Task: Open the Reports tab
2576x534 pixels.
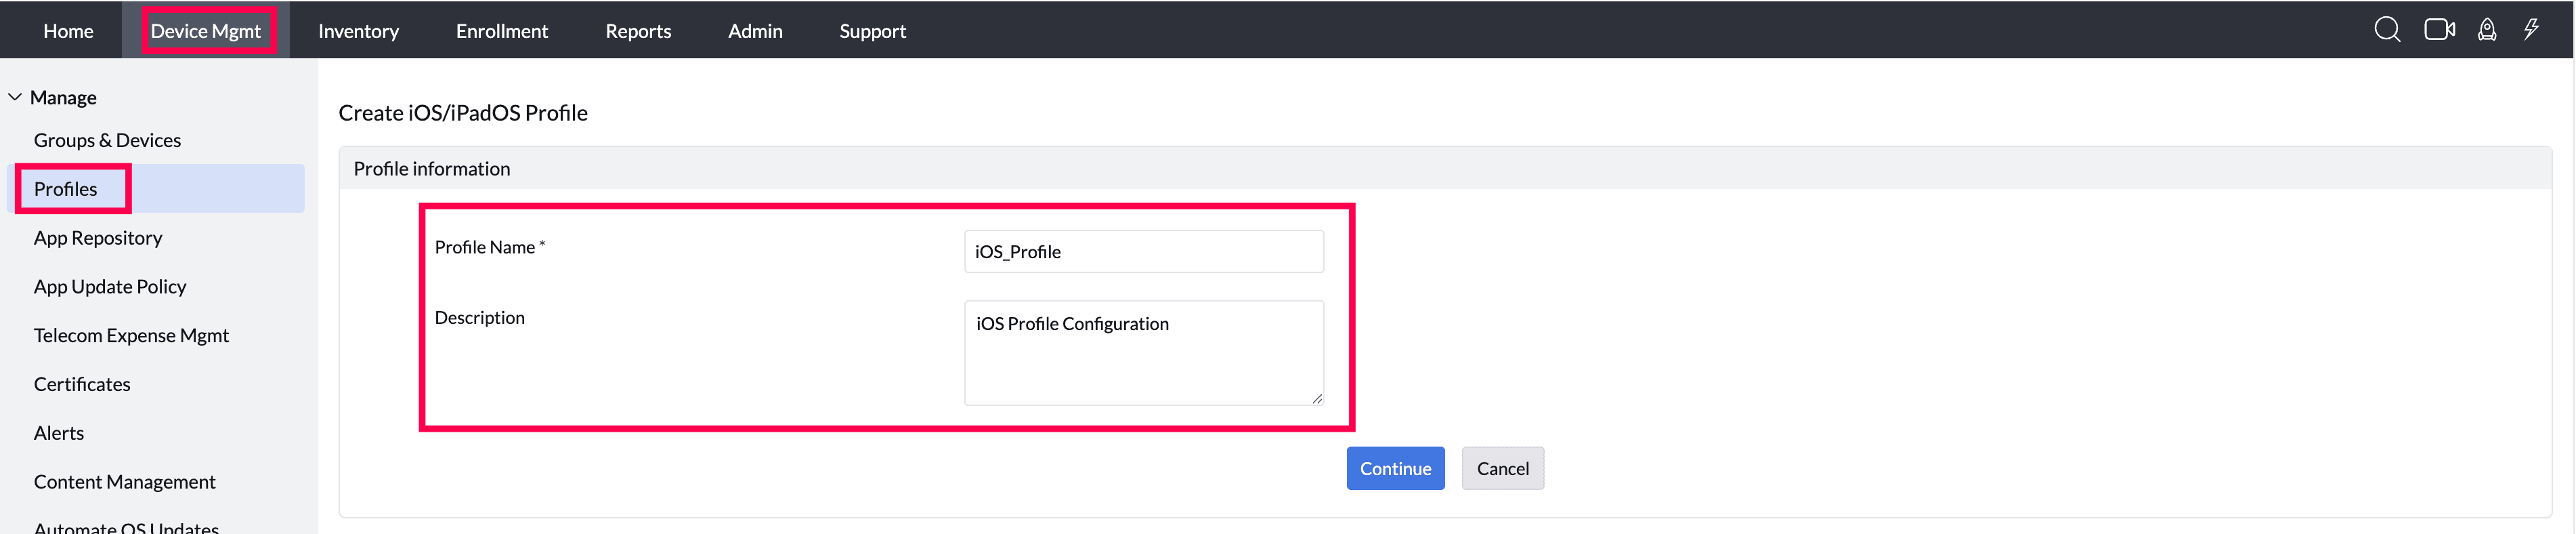Action: pyautogui.click(x=638, y=31)
